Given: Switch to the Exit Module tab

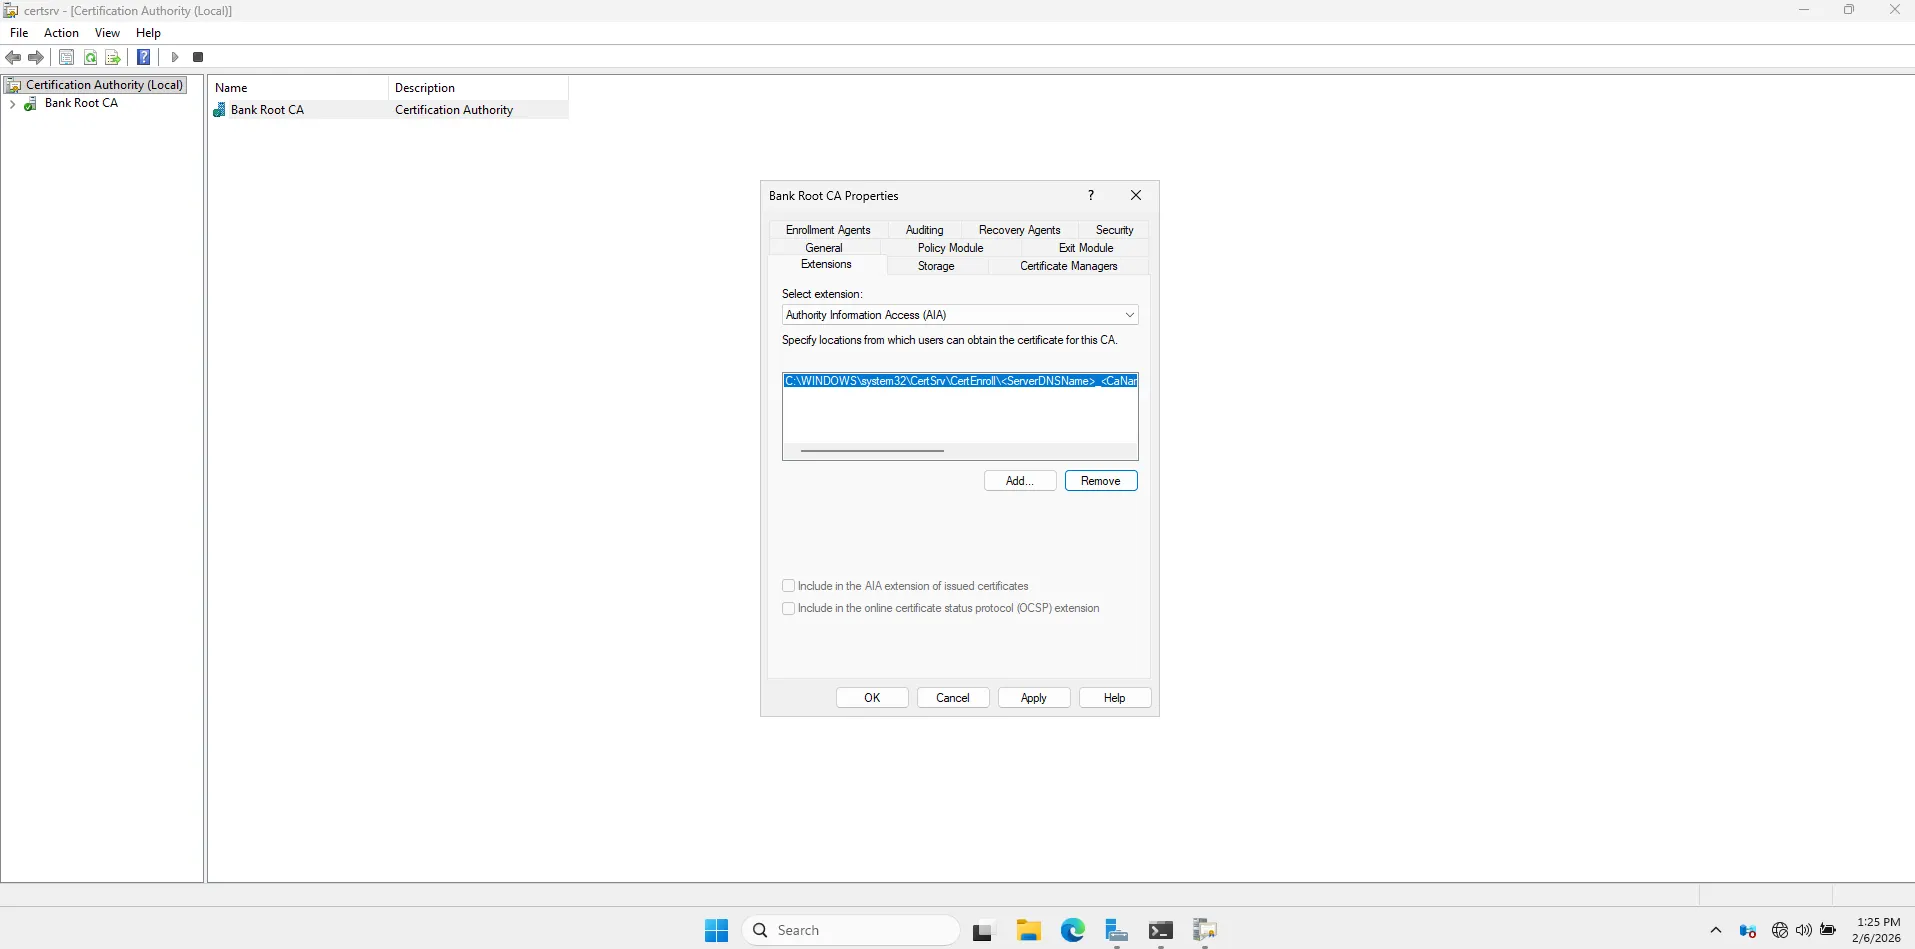Looking at the screenshot, I should (1086, 248).
